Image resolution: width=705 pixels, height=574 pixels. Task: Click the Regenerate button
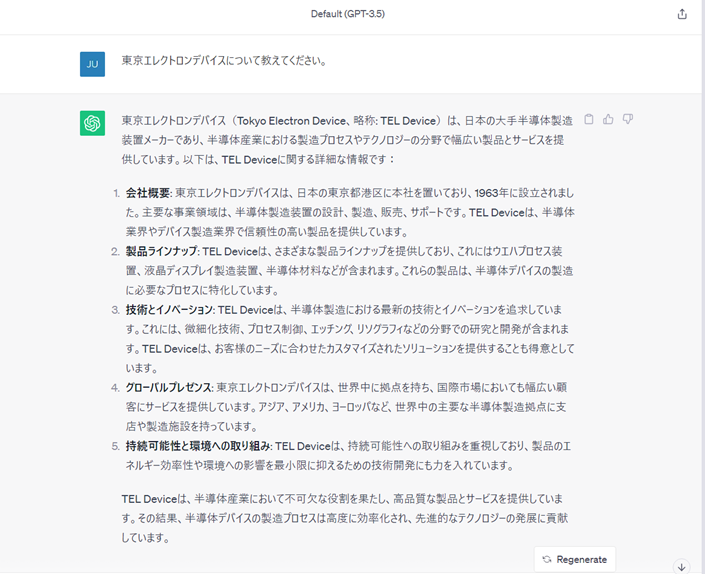tap(575, 560)
